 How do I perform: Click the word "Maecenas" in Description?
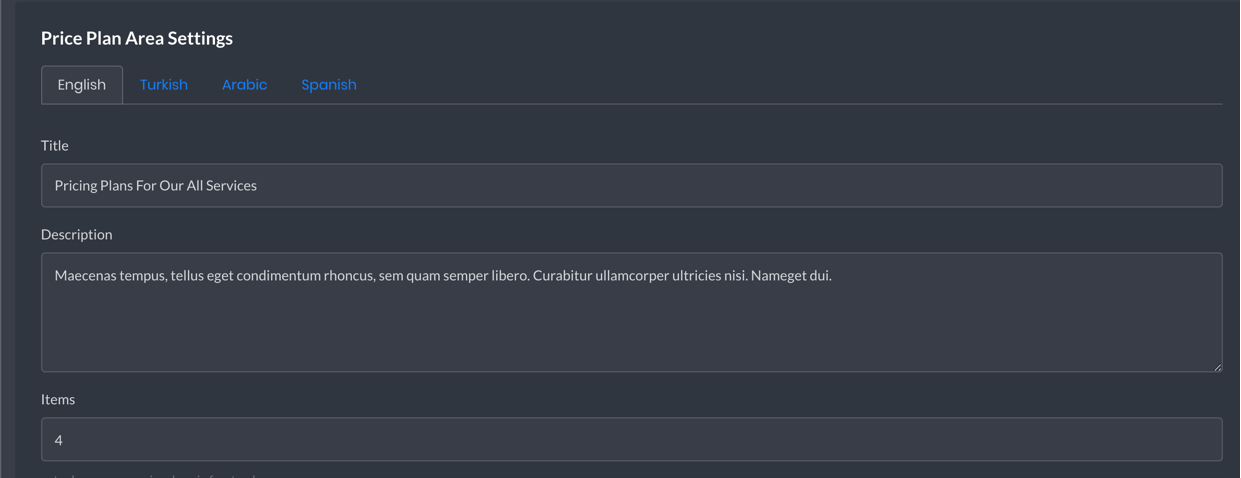click(x=85, y=275)
